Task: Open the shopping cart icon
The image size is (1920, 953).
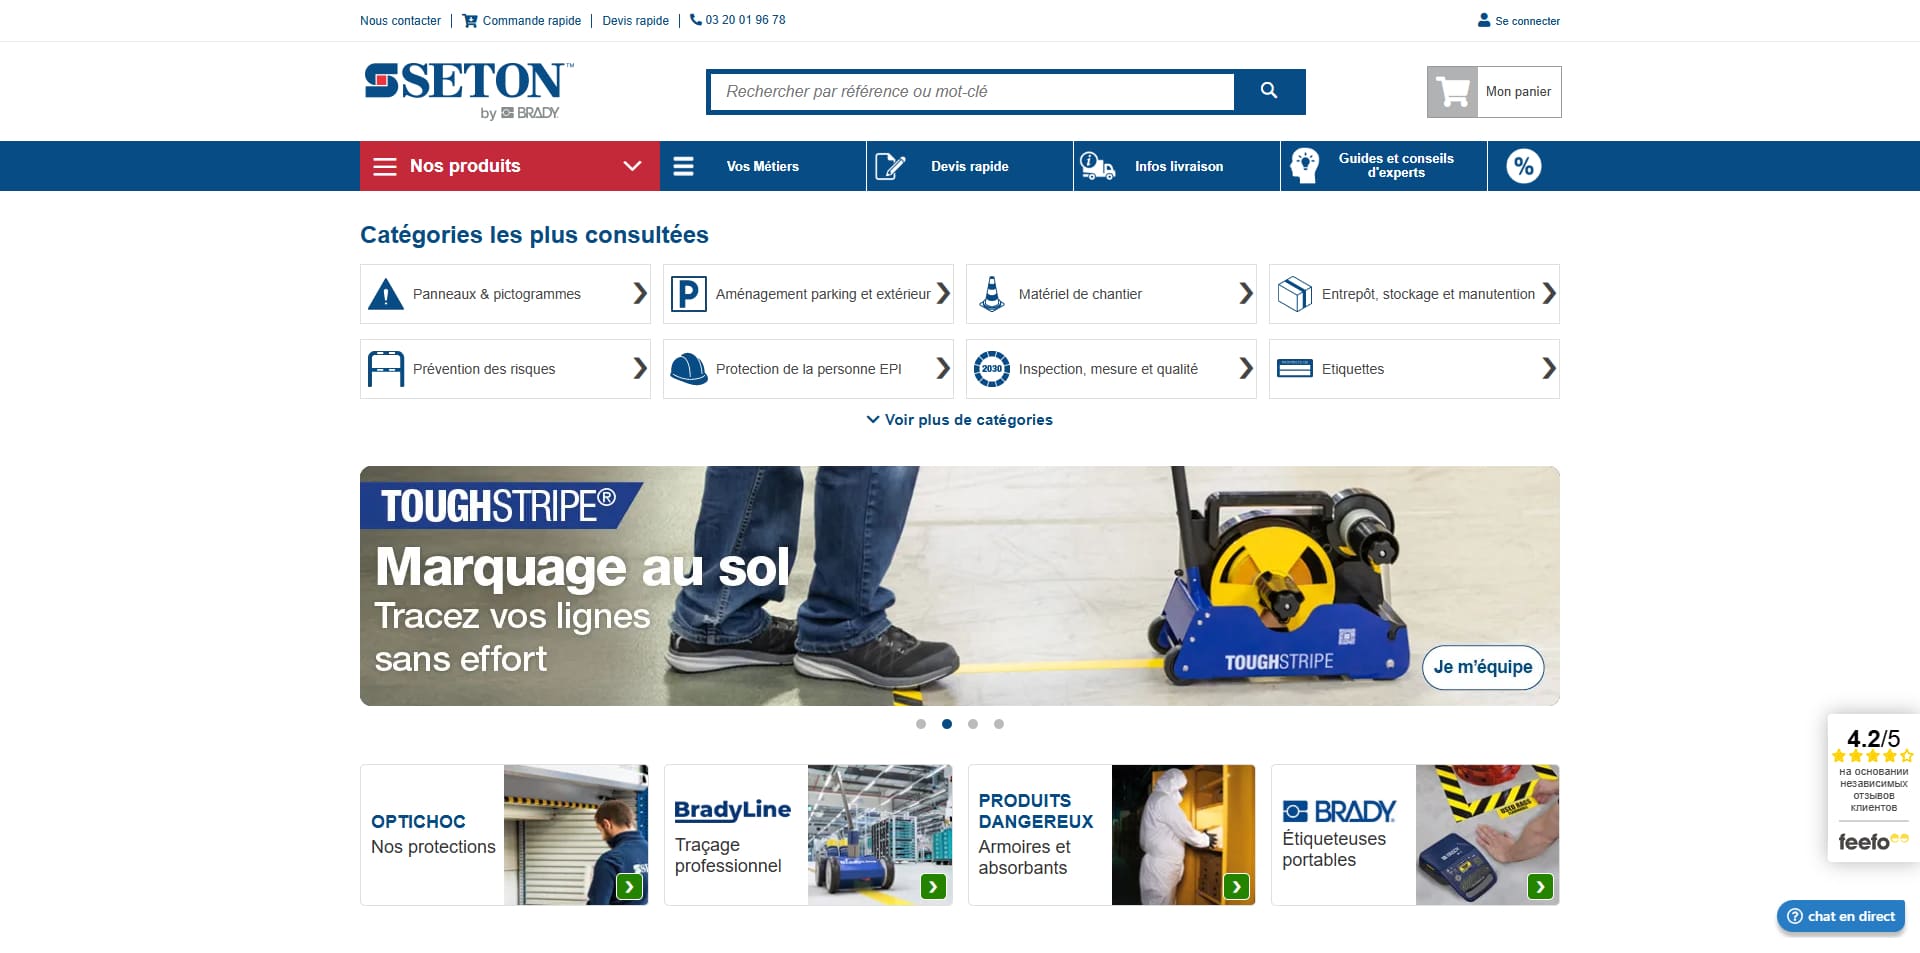Action: (x=1452, y=92)
